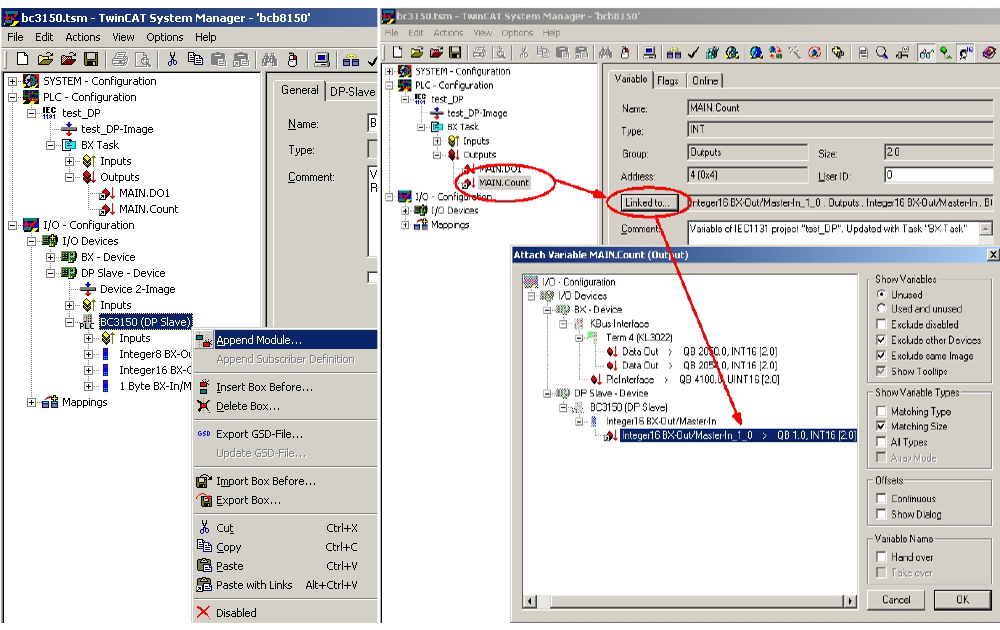
Task: Click Print Preview icon in left window toolbar
Action: pyautogui.click(x=143, y=59)
